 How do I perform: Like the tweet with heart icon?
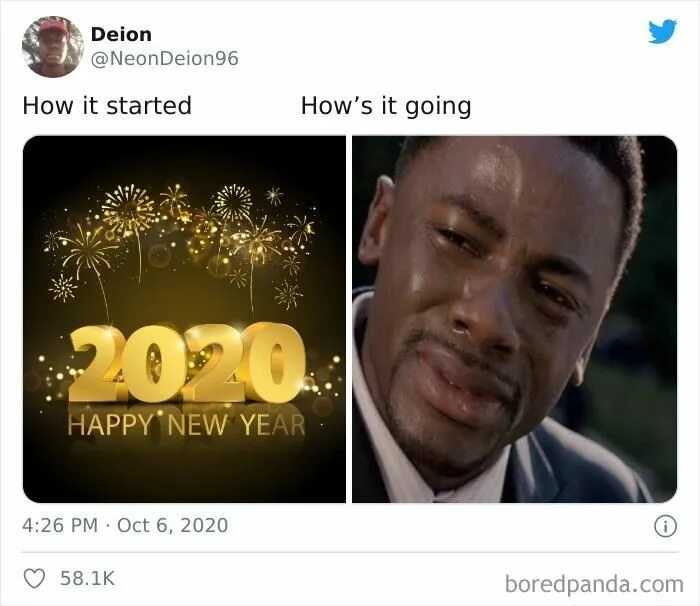pos(34,578)
